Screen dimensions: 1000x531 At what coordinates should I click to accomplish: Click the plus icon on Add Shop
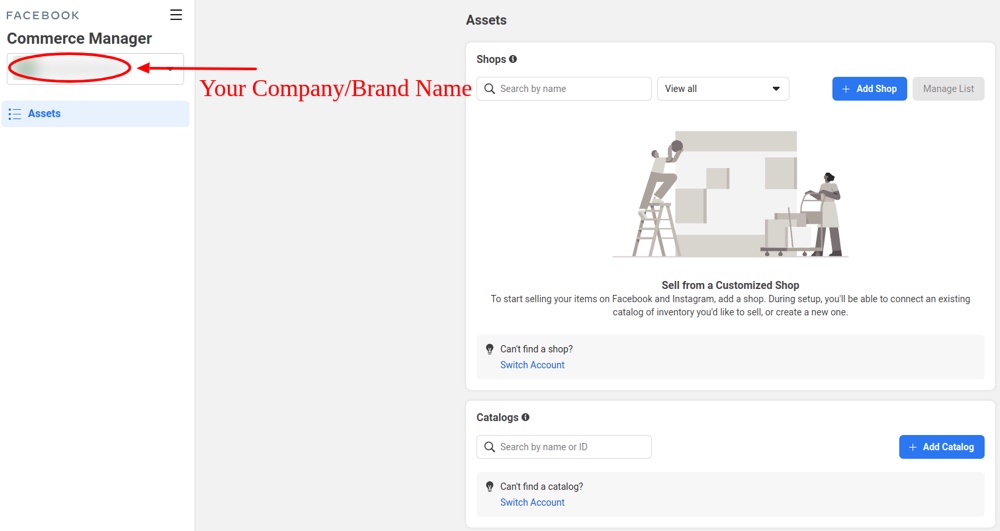pos(845,89)
